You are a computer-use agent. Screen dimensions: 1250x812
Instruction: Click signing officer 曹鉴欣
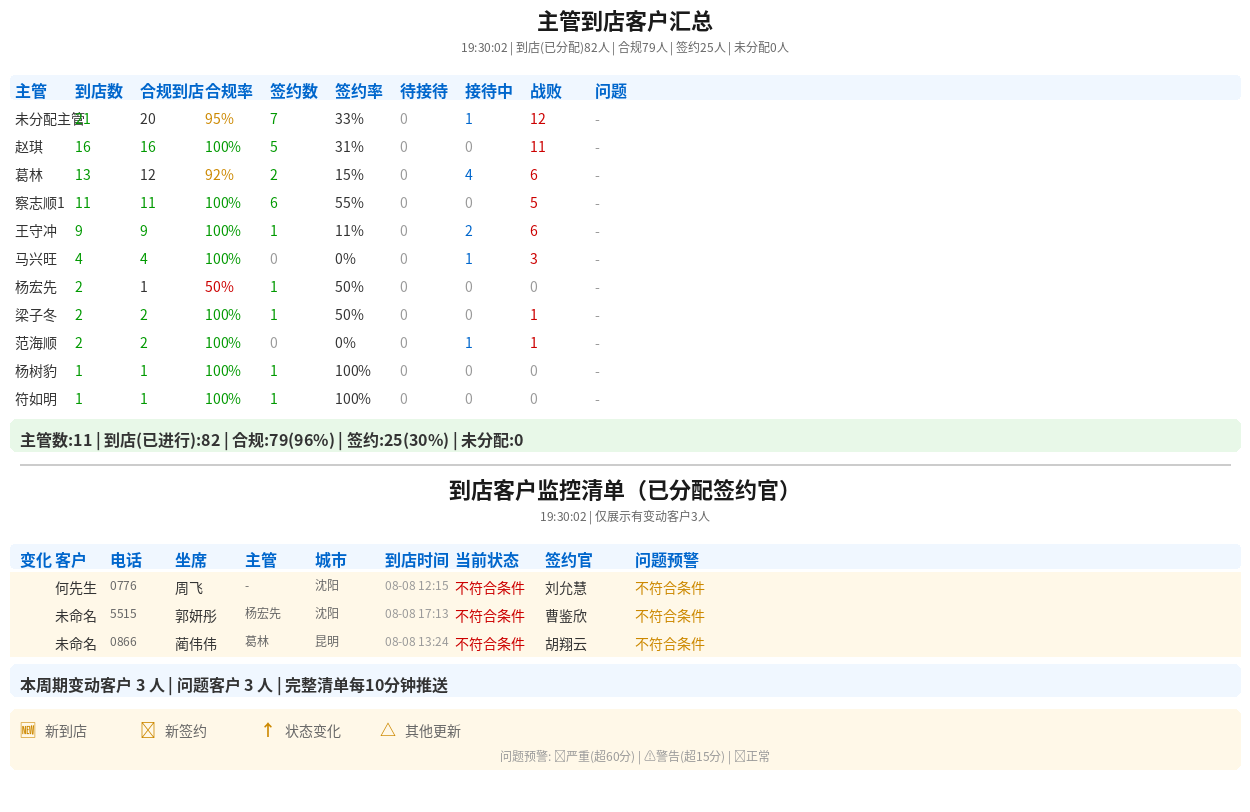[566, 616]
